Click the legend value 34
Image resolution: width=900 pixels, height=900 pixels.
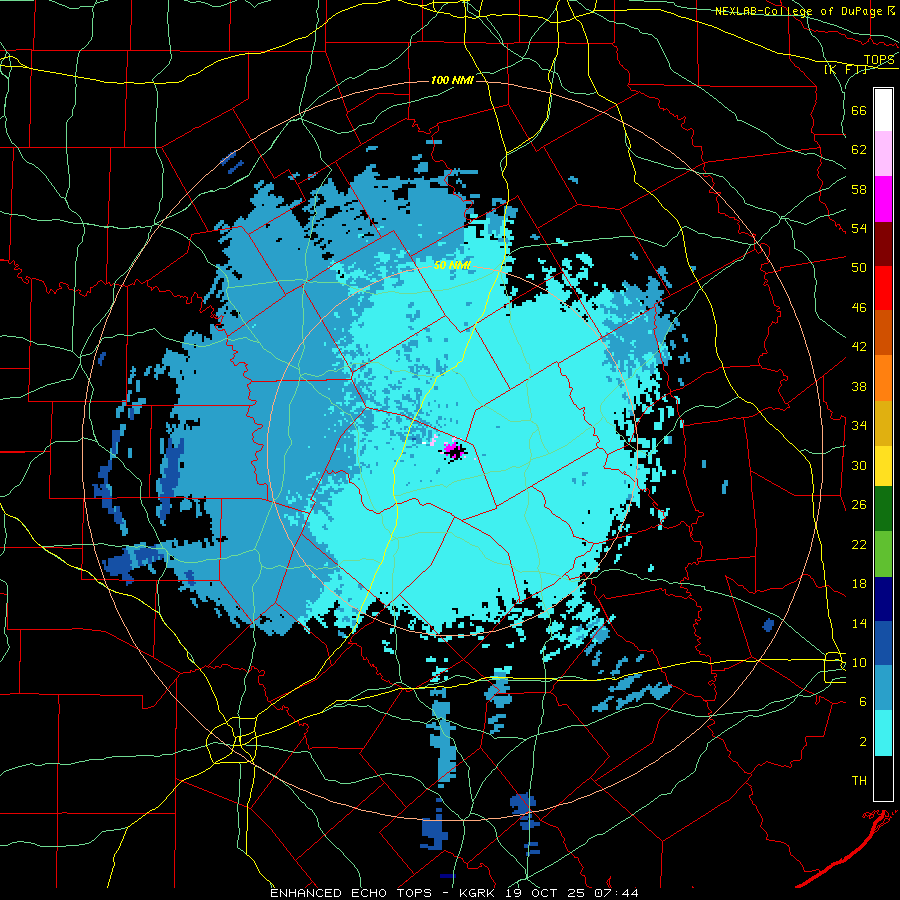click(859, 426)
